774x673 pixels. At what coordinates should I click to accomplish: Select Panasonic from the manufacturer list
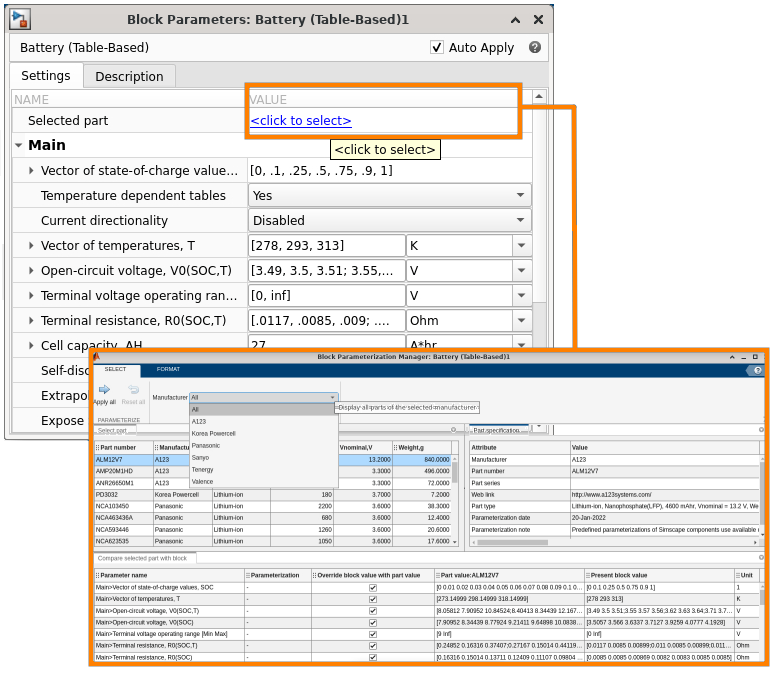206,445
